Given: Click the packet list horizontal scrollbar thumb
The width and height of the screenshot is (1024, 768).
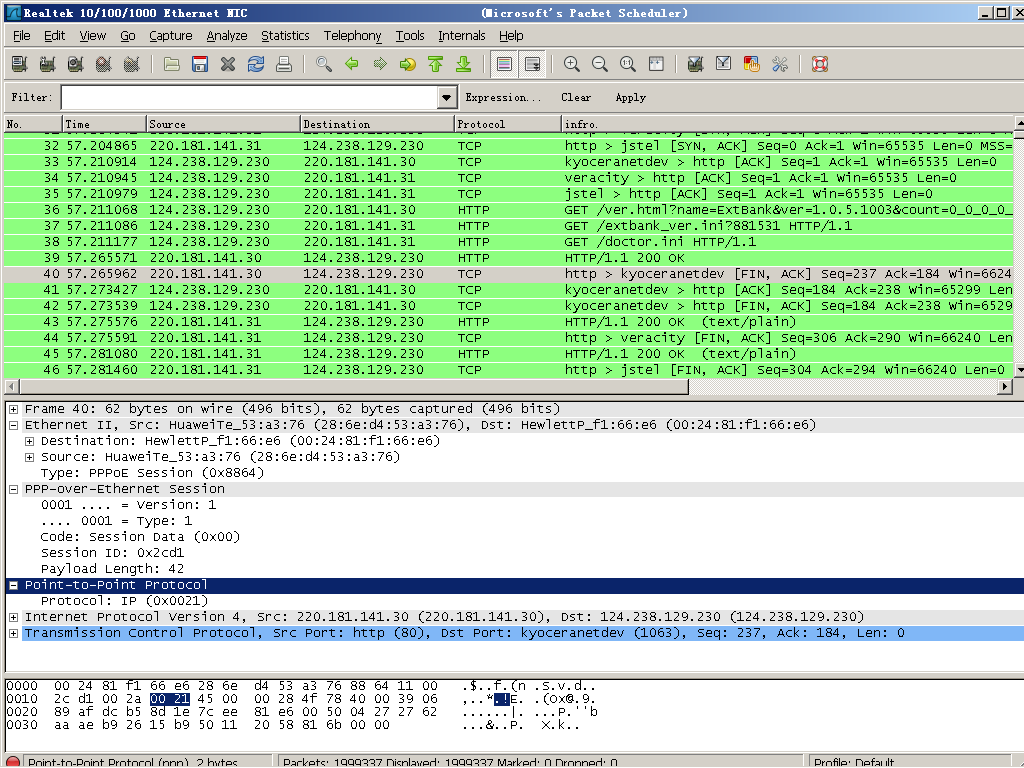Looking at the screenshot, I should (352, 387).
